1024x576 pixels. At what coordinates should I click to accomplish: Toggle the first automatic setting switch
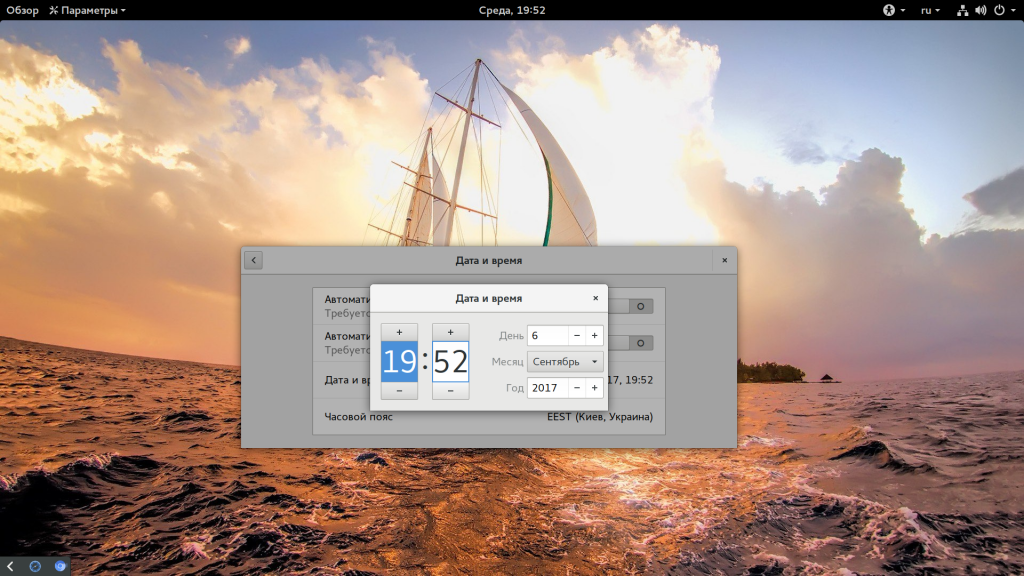point(634,305)
